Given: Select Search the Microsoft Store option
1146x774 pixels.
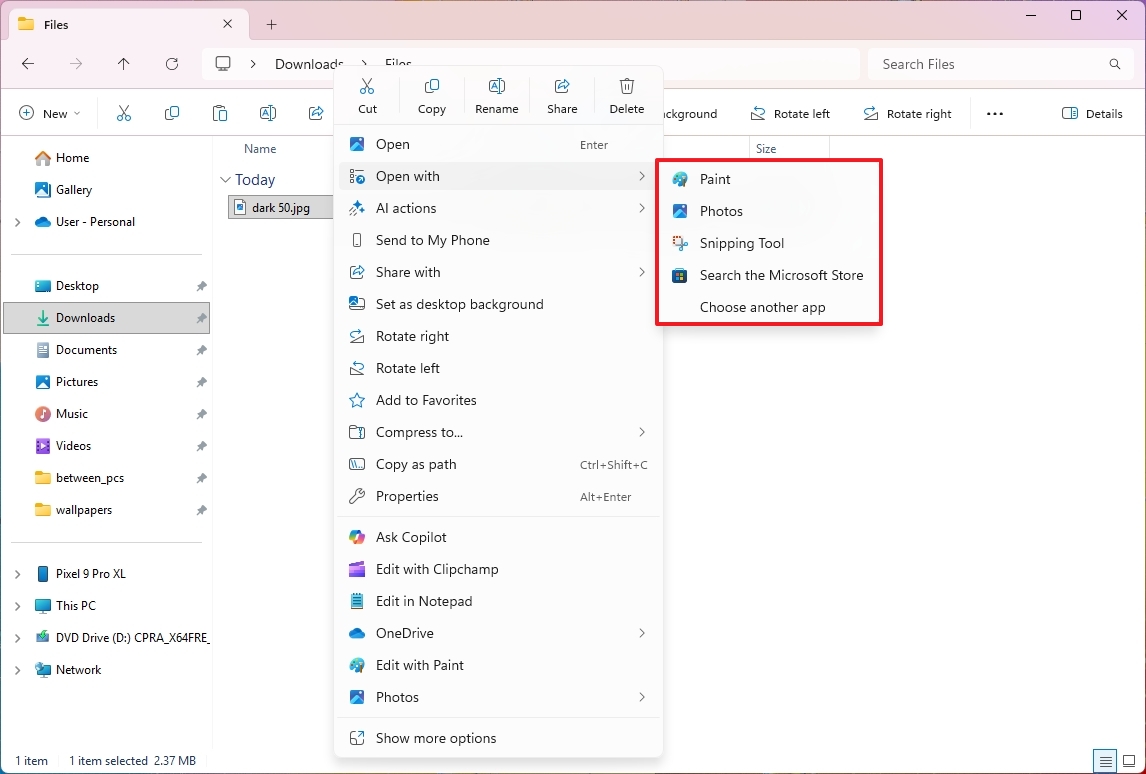Looking at the screenshot, I should tap(780, 275).
